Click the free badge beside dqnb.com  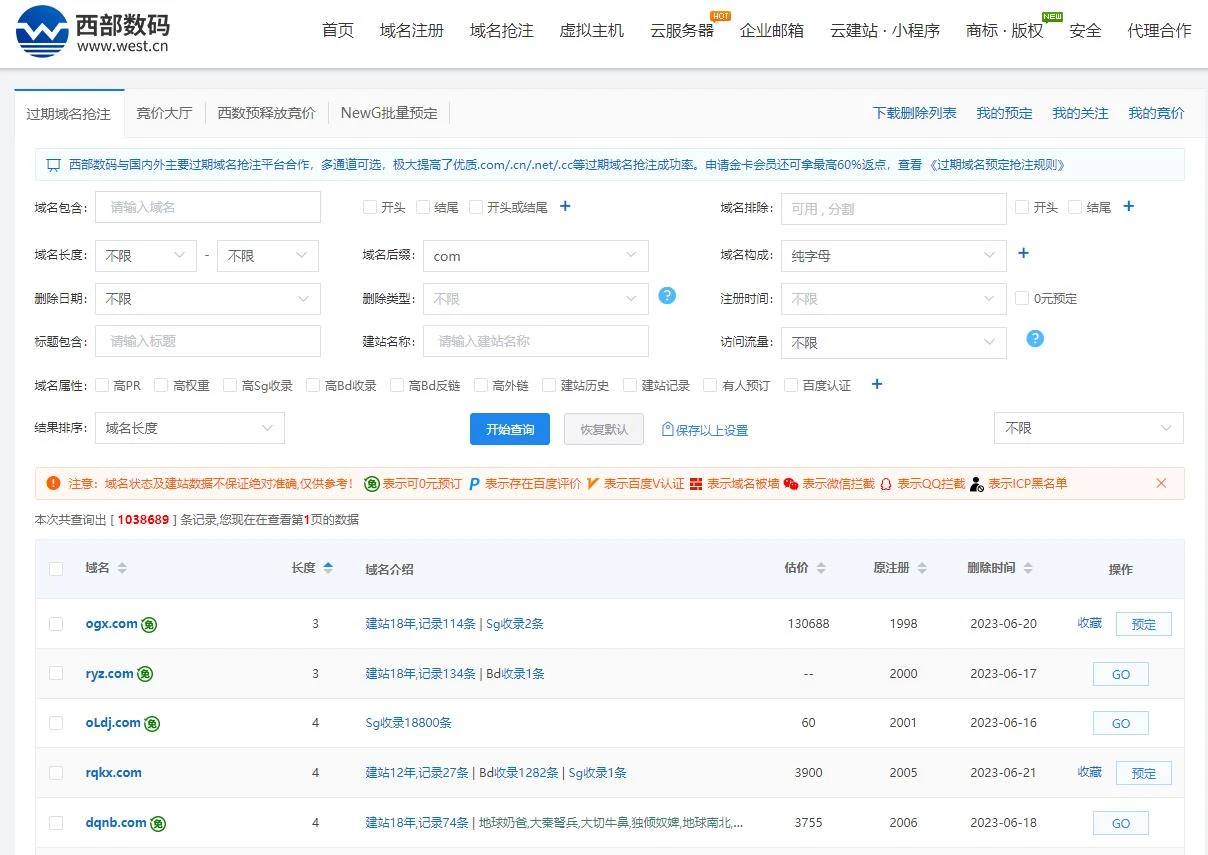click(158, 823)
